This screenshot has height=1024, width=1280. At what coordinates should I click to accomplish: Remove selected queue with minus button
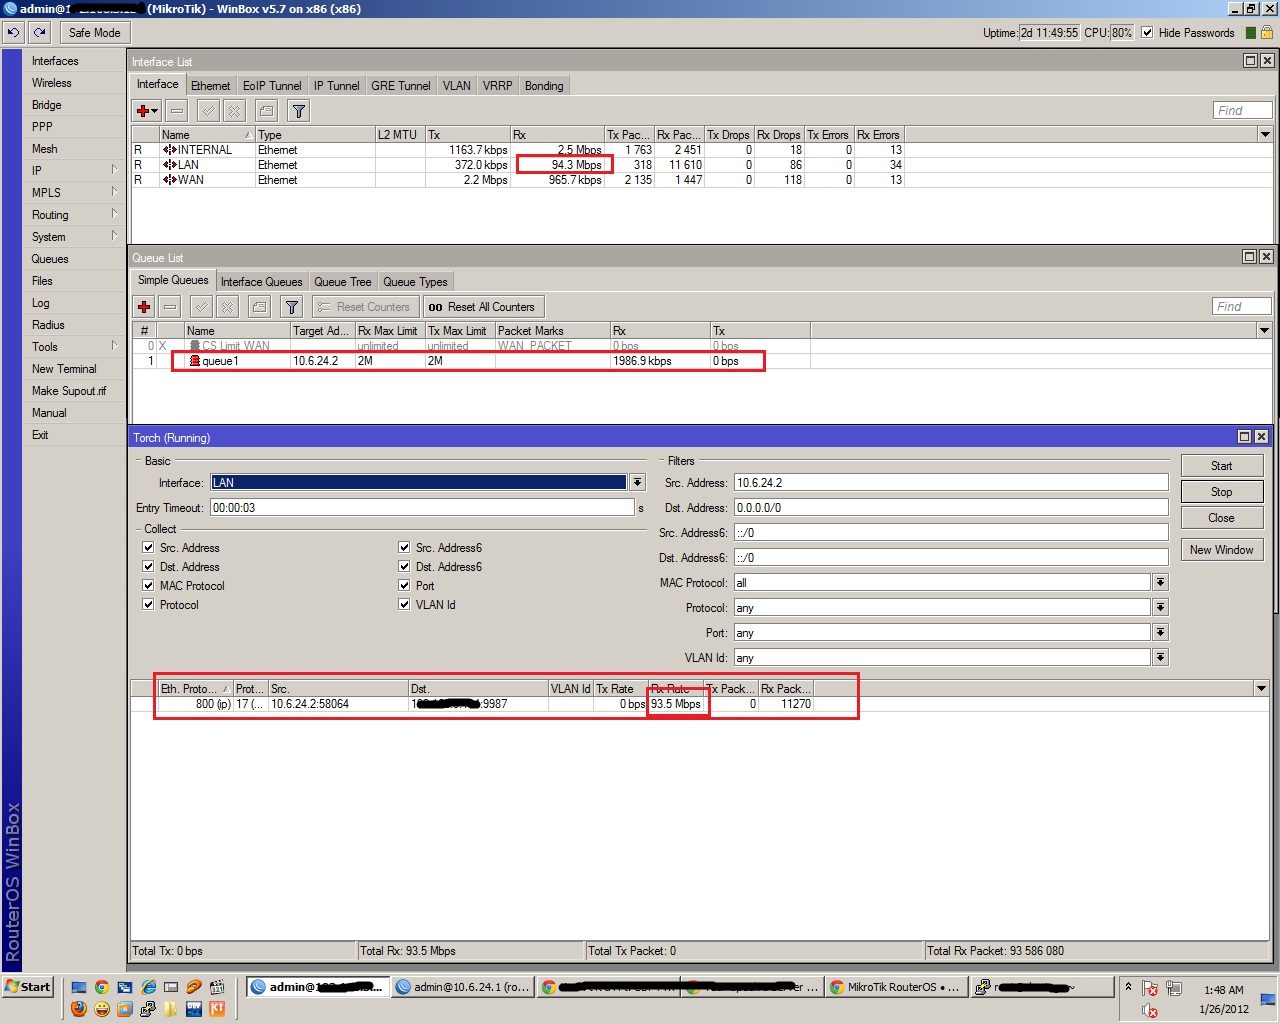click(x=170, y=307)
